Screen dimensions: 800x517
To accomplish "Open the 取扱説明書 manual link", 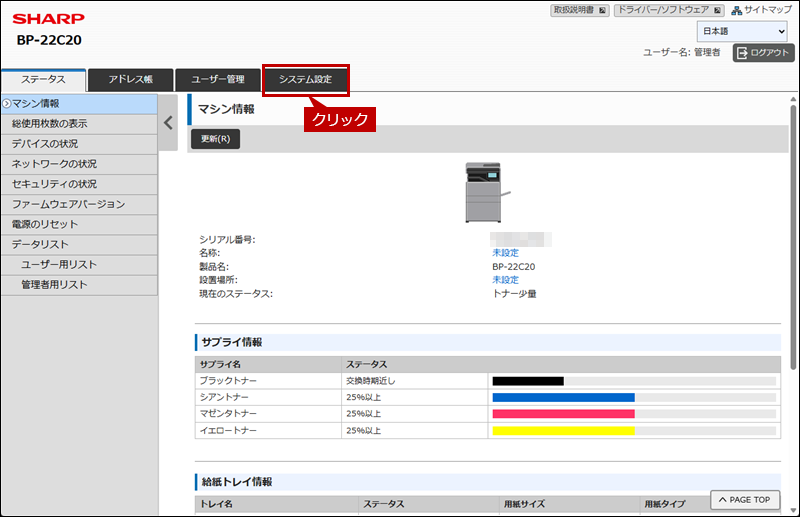I will click(580, 10).
